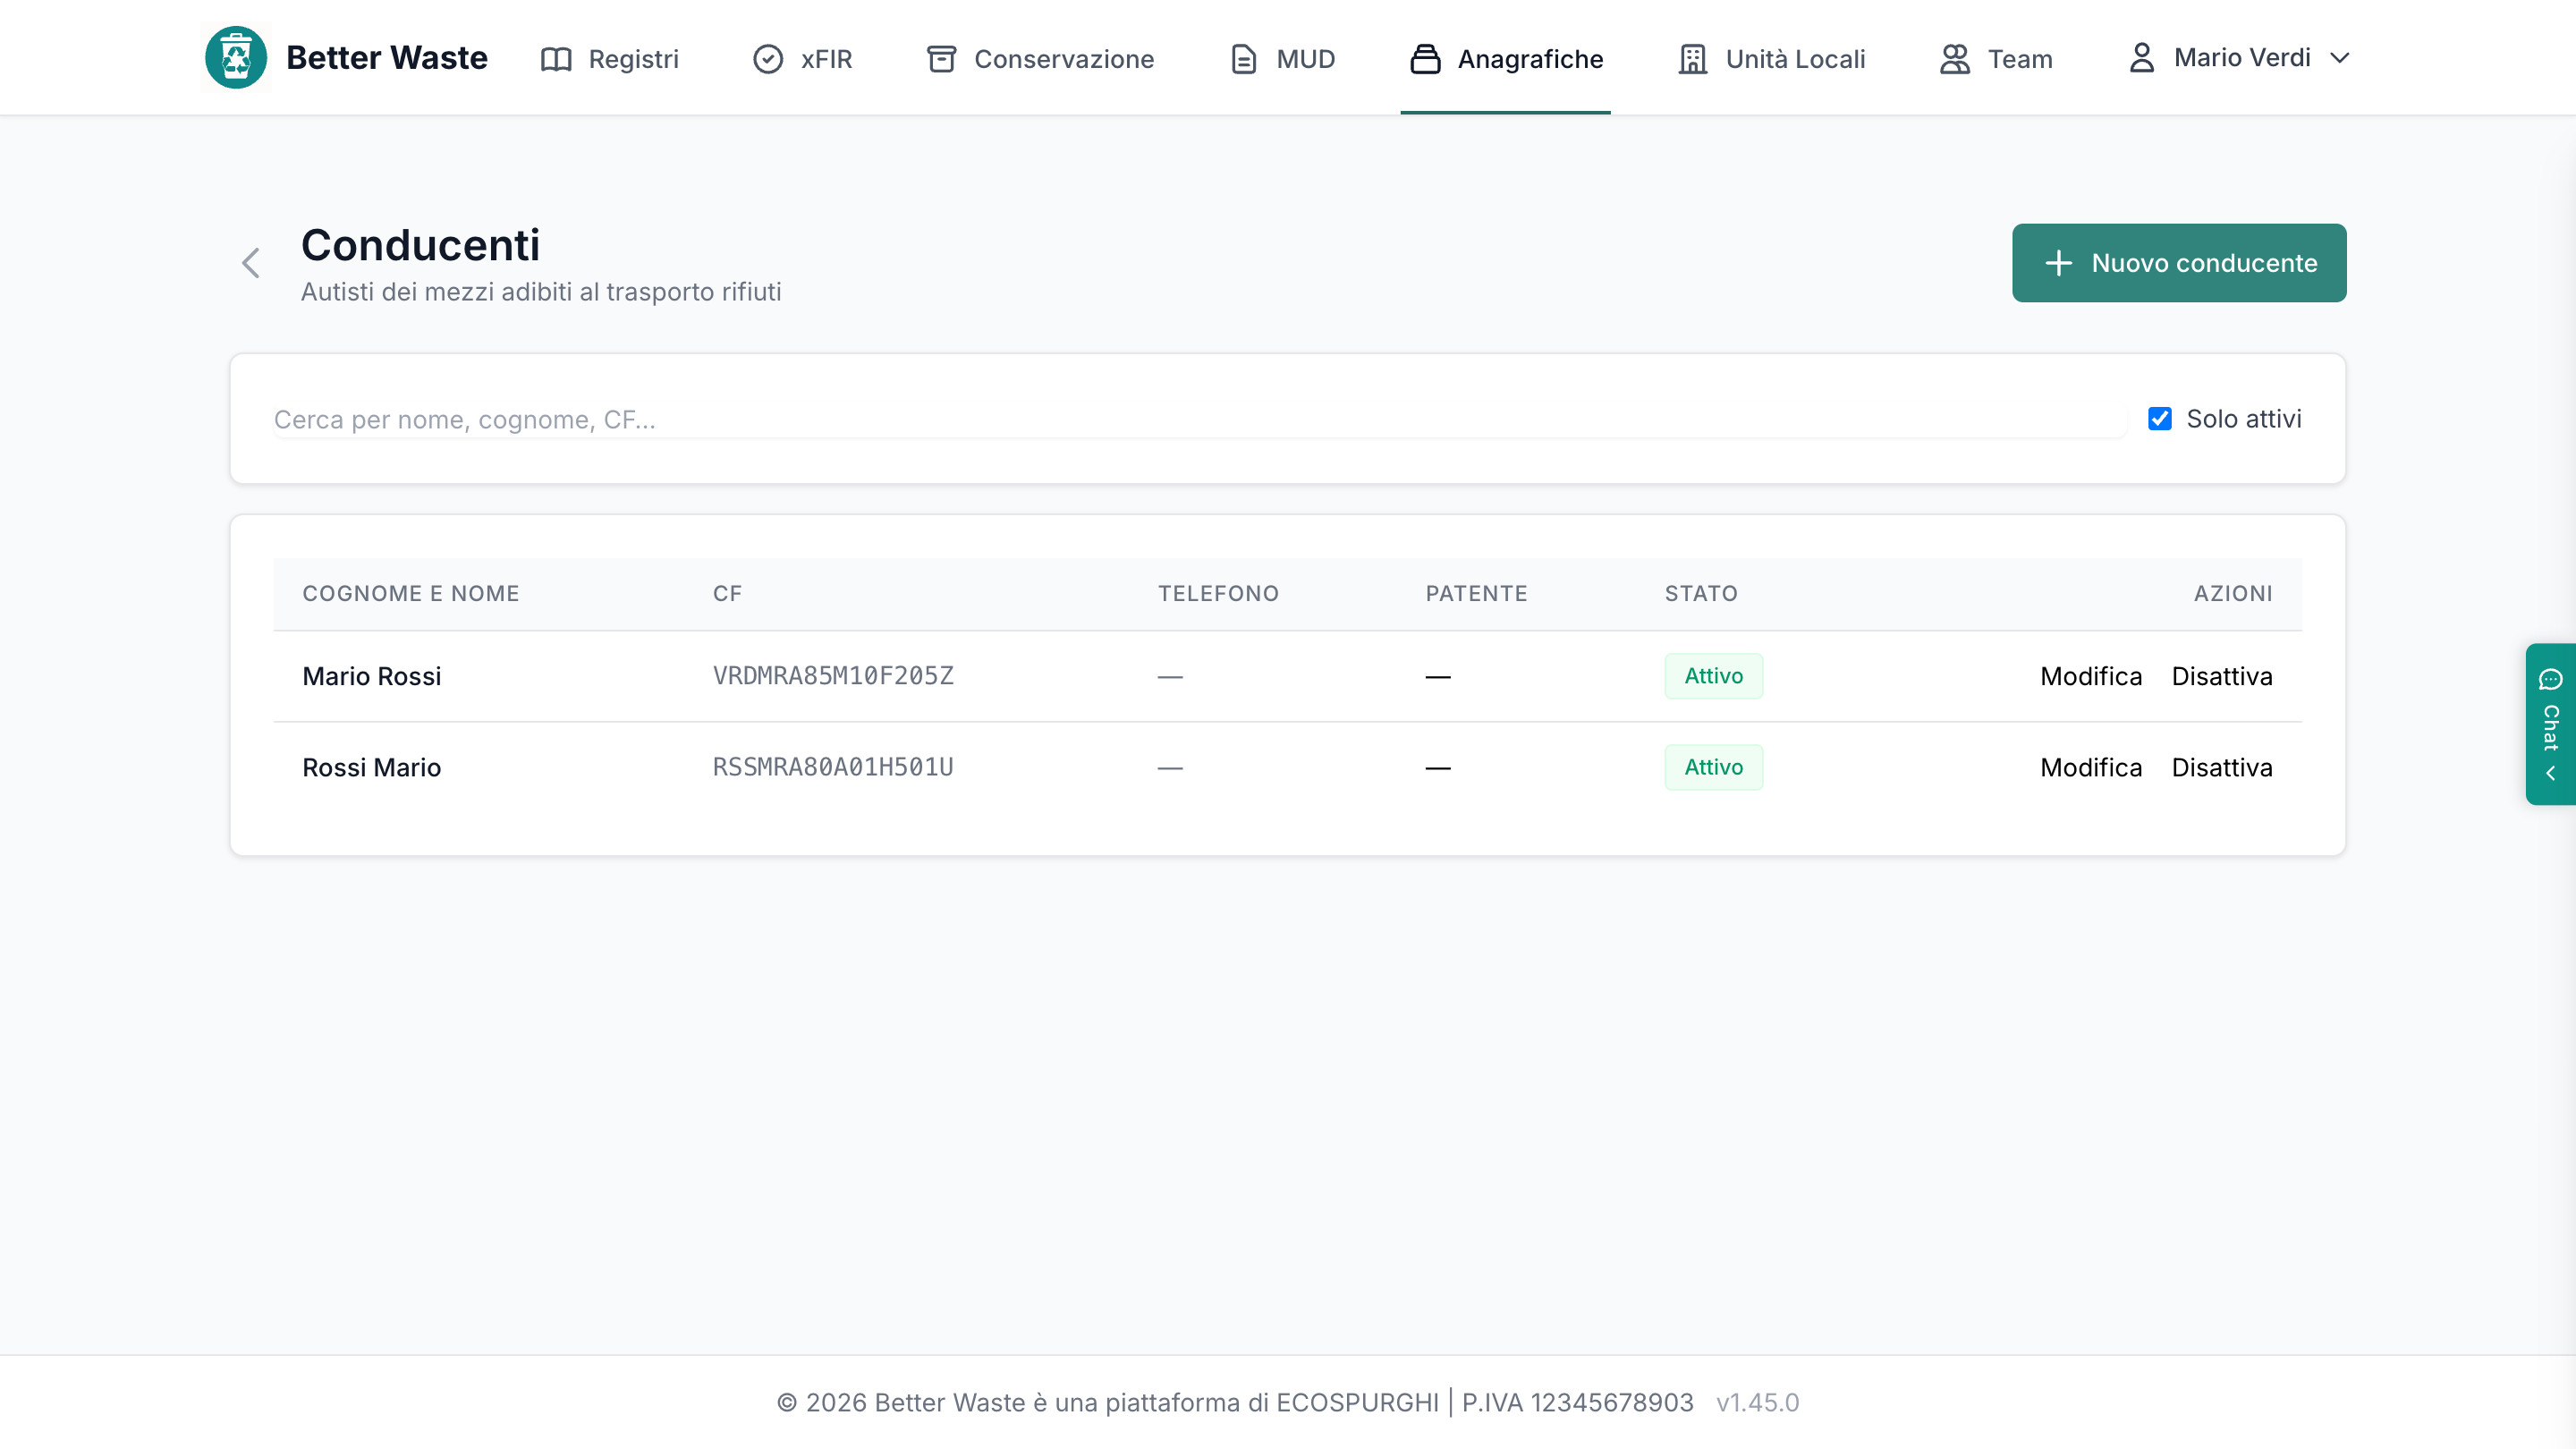The image size is (2576, 1449).
Task: Expand the Chat side panel chevron
Action: tap(2550, 773)
